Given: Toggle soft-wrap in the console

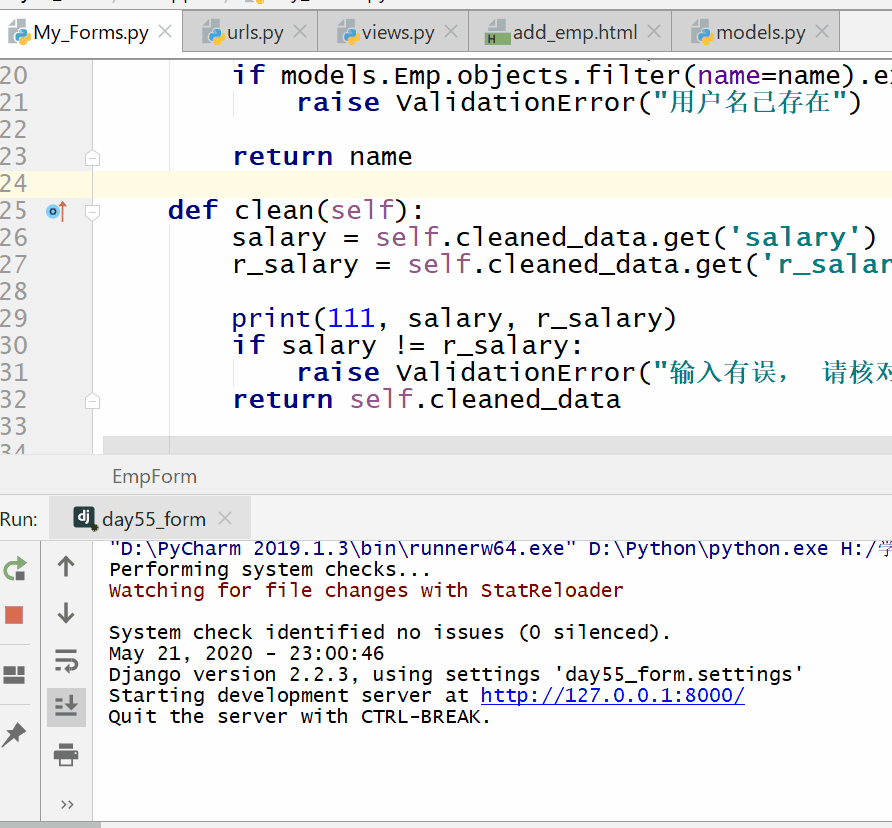Looking at the screenshot, I should pos(66,660).
